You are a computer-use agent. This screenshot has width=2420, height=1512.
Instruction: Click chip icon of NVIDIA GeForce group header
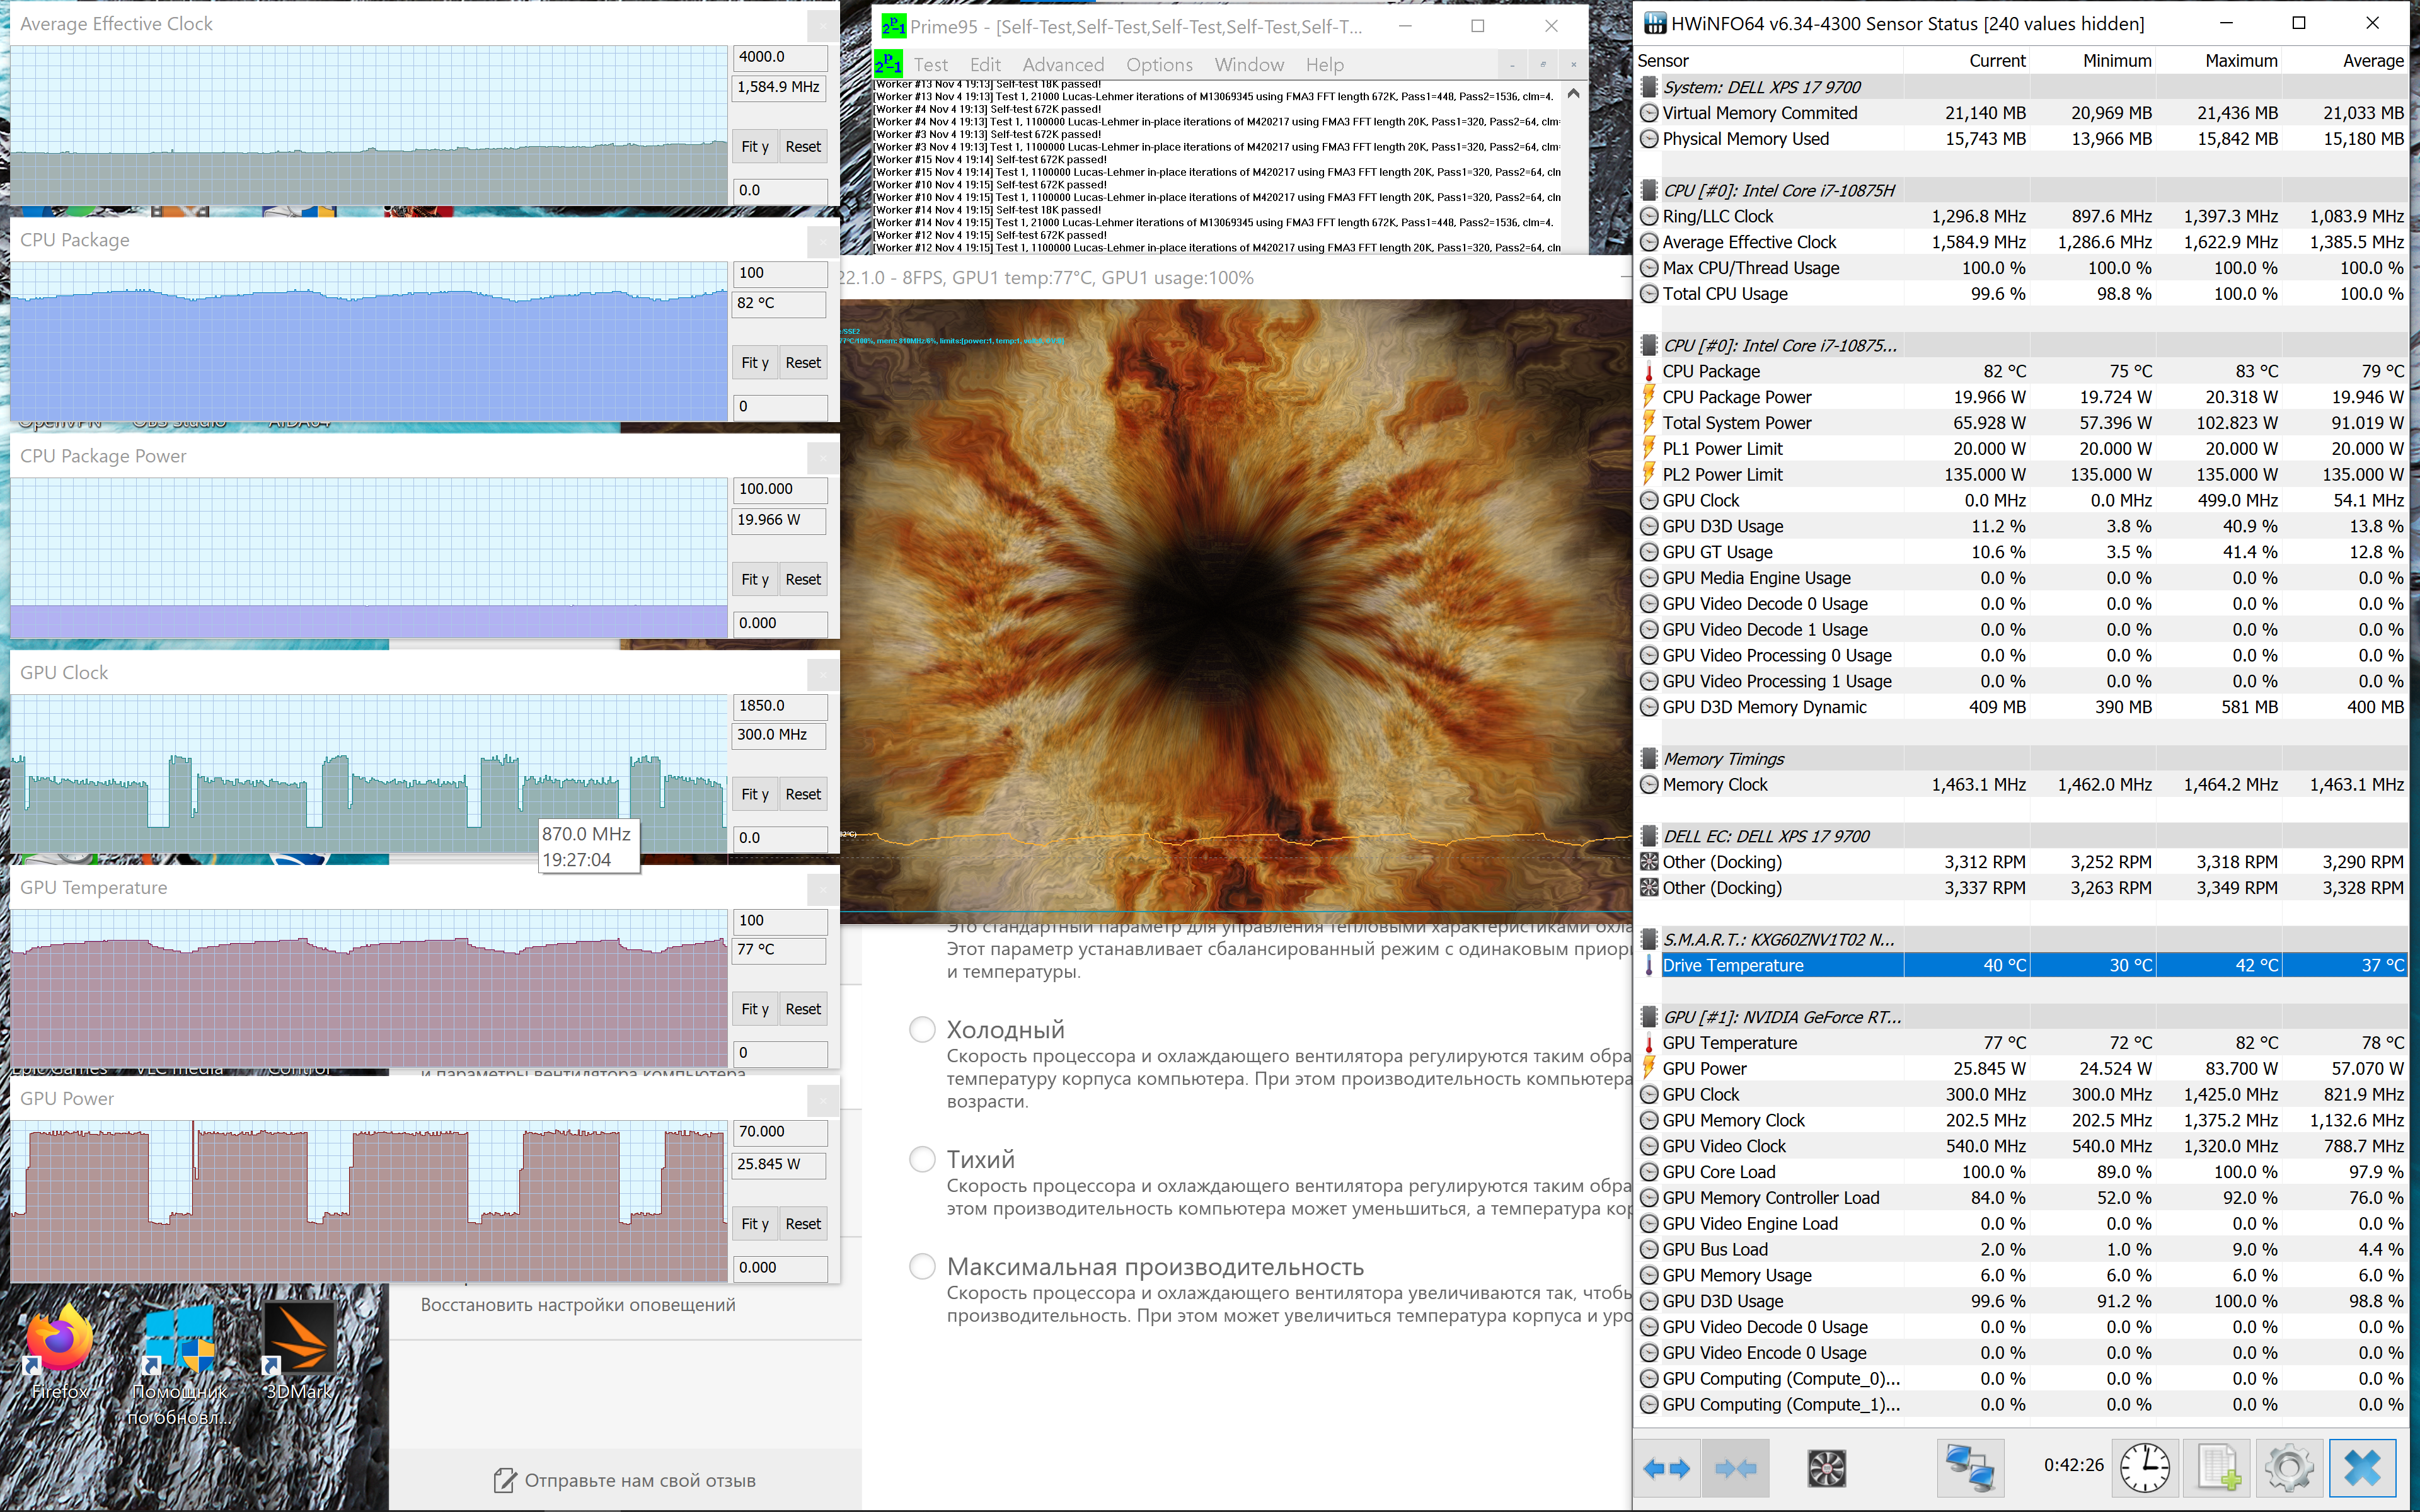pos(1649,1017)
